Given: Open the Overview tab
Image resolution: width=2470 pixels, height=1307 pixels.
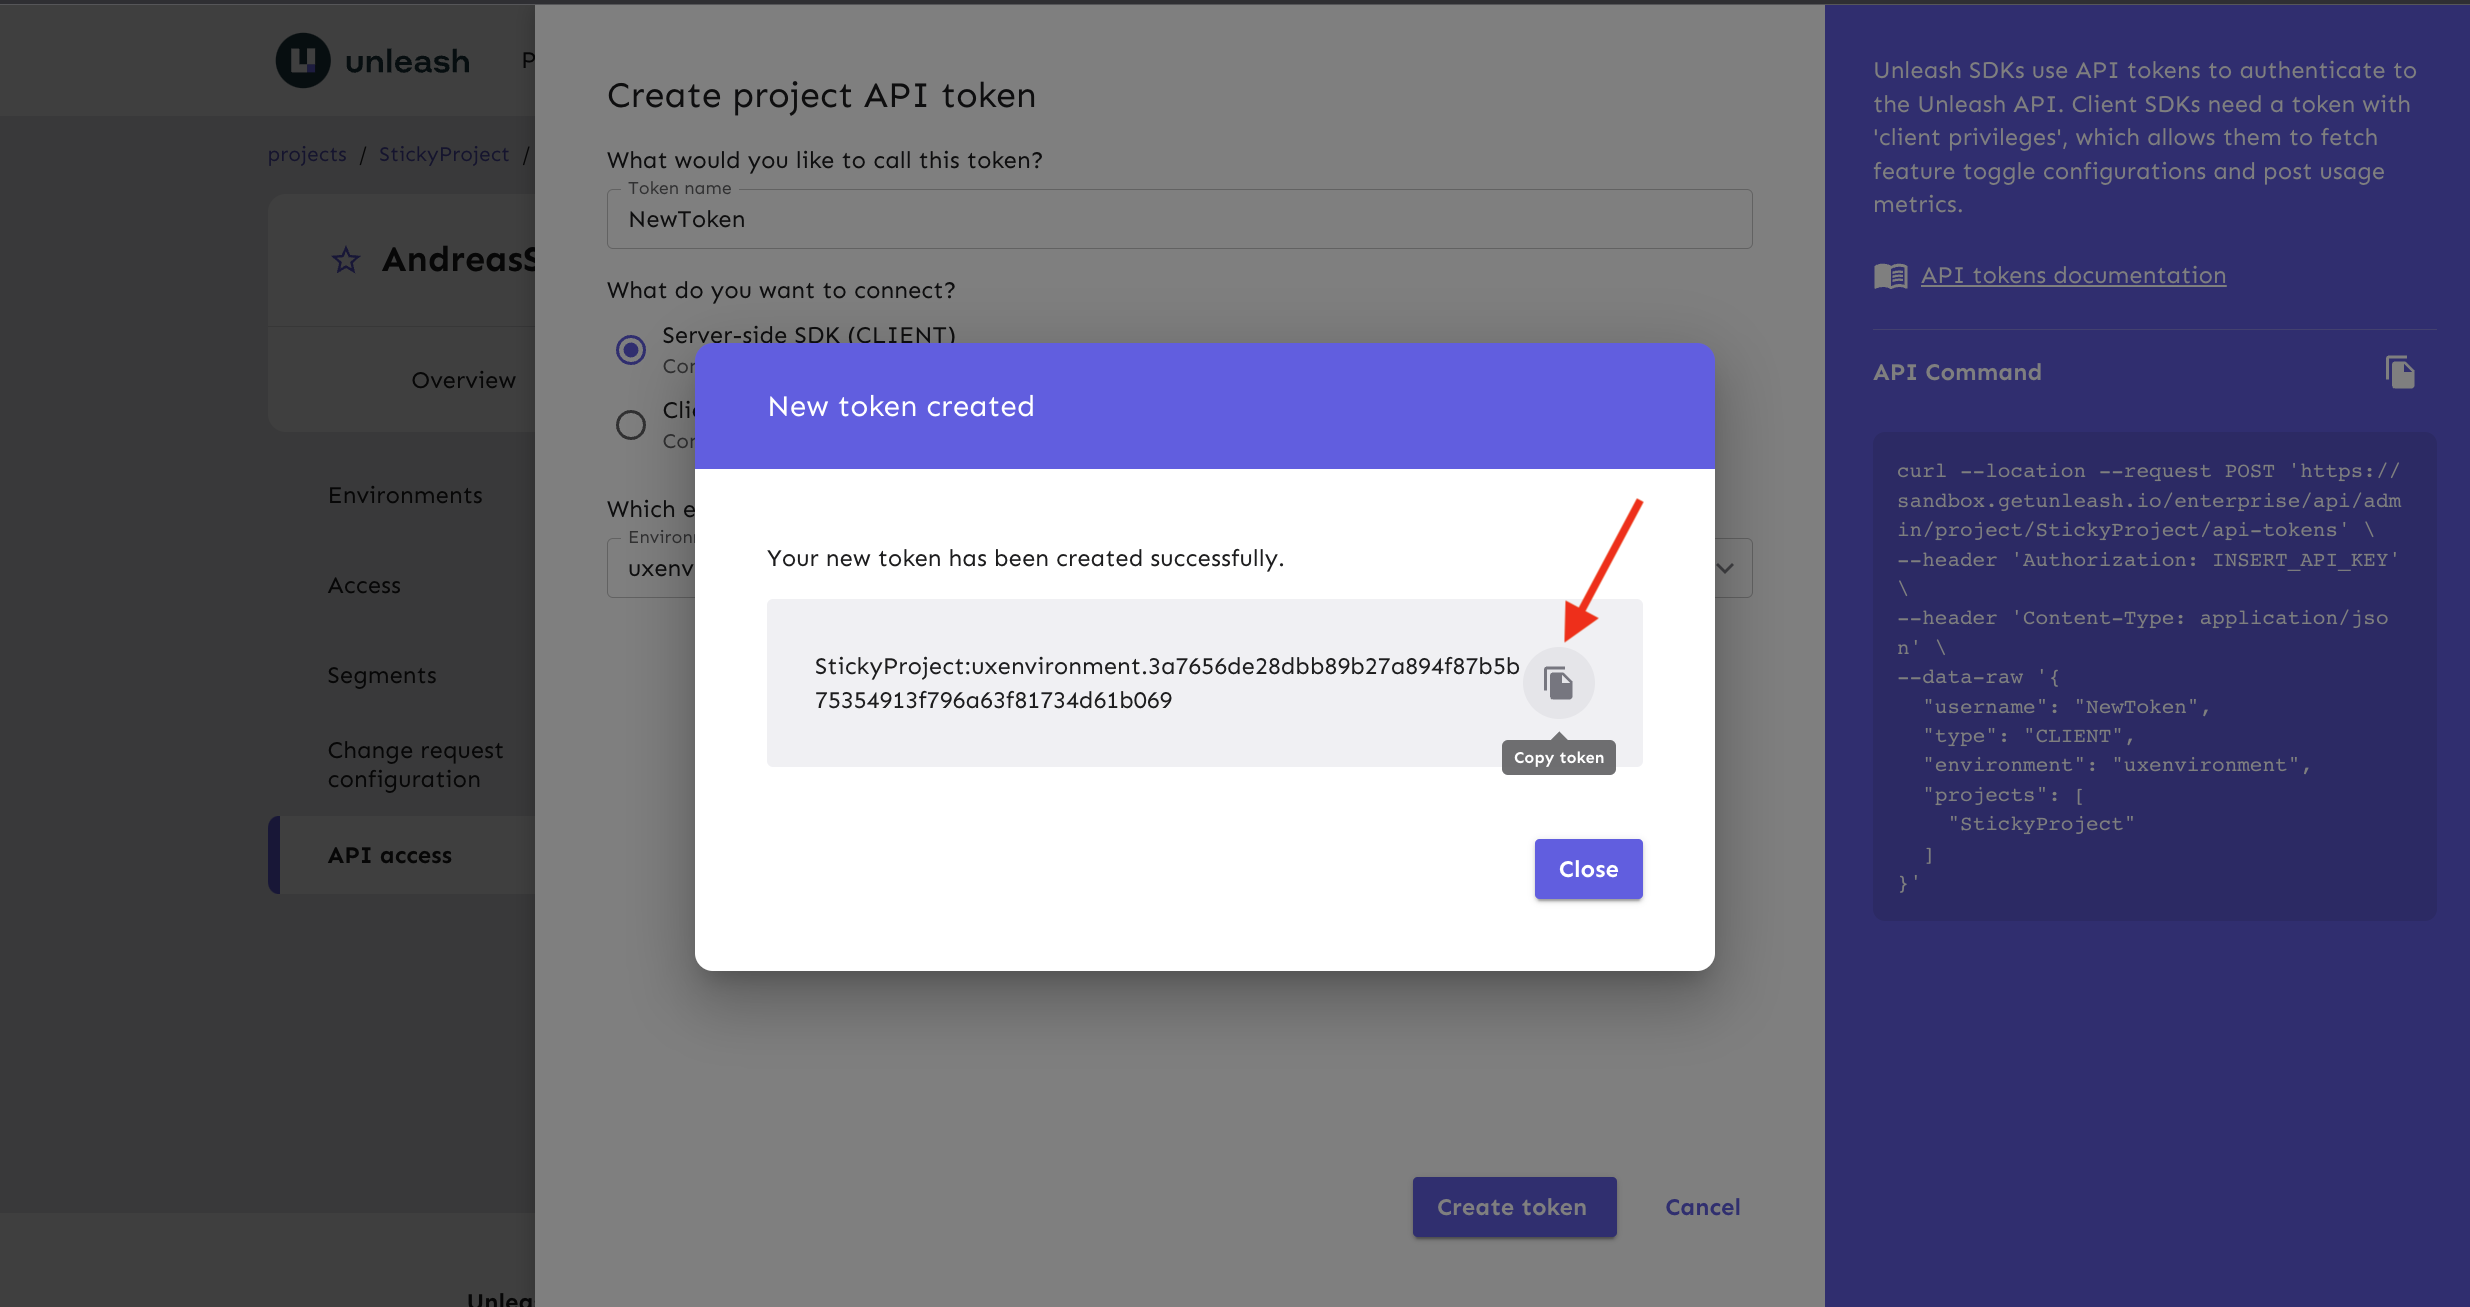Looking at the screenshot, I should (x=463, y=380).
